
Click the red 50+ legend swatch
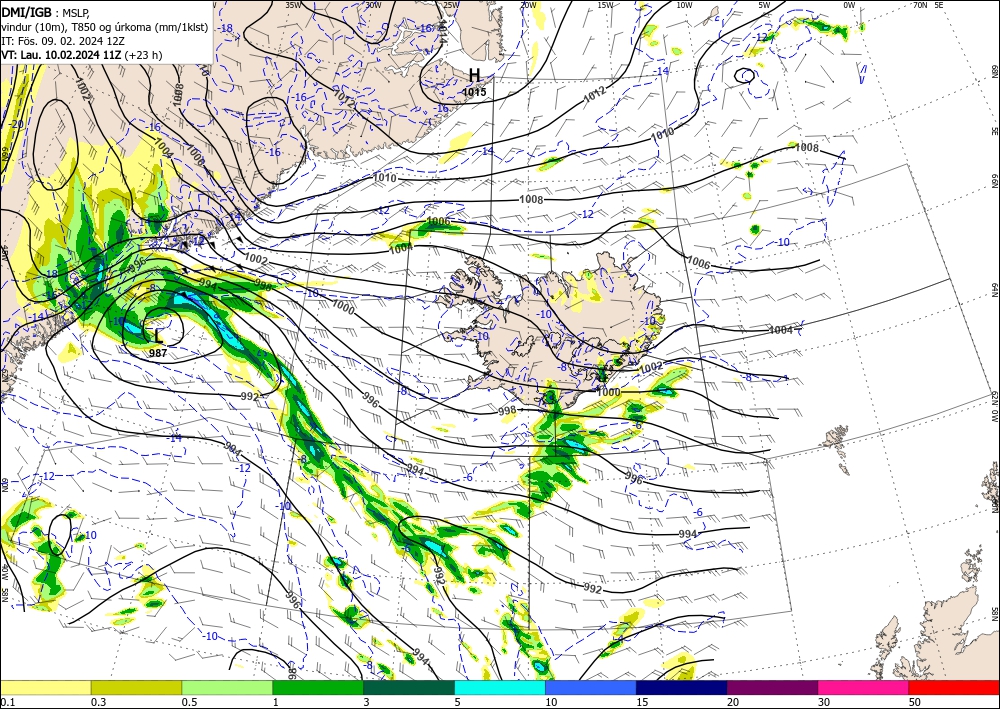954,687
